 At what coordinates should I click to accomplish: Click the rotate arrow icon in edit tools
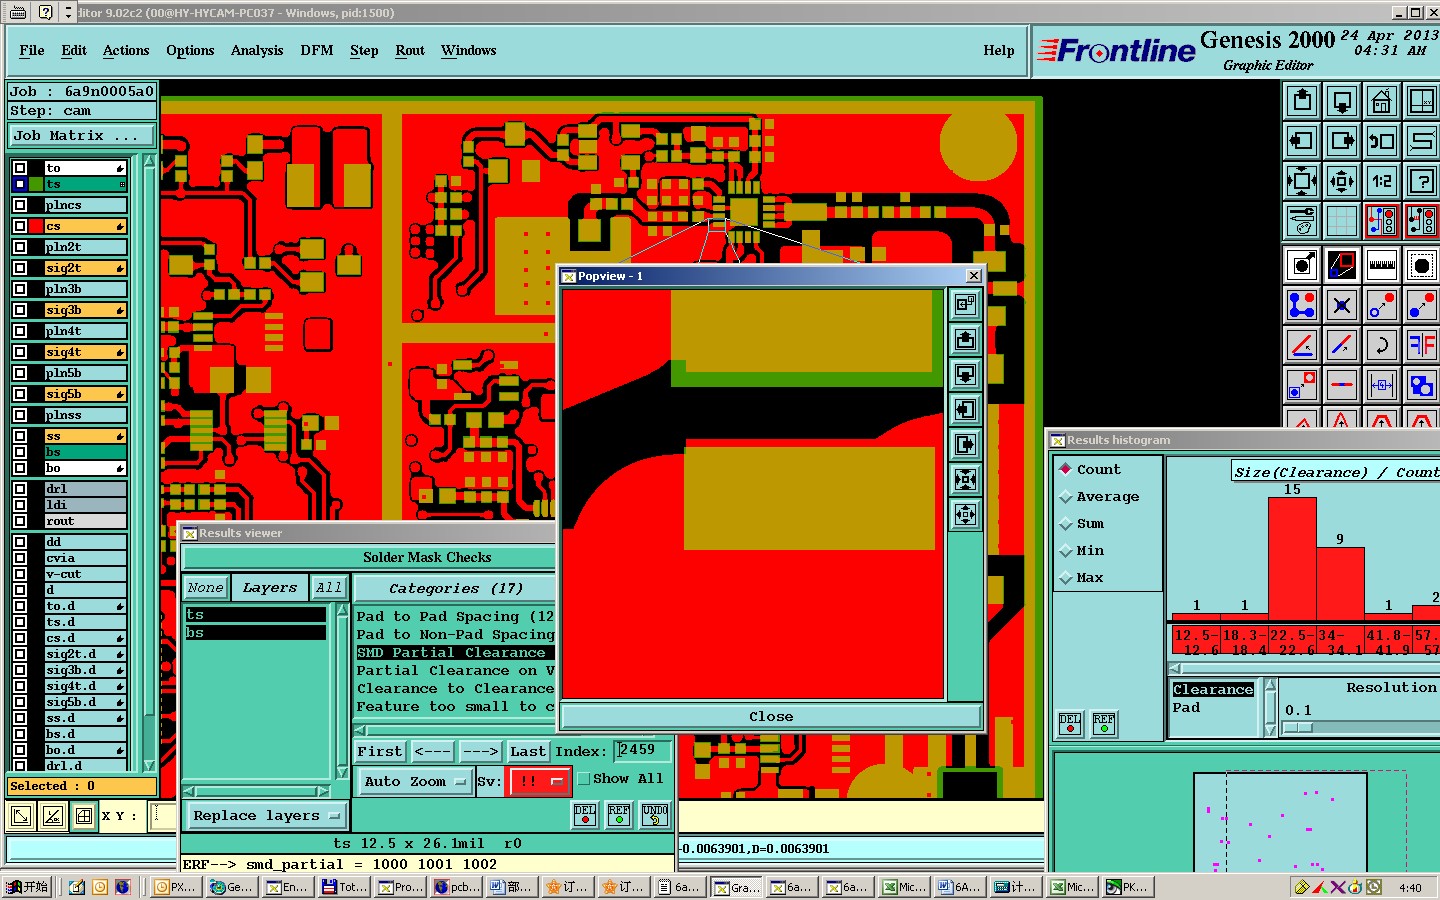tap(1382, 345)
